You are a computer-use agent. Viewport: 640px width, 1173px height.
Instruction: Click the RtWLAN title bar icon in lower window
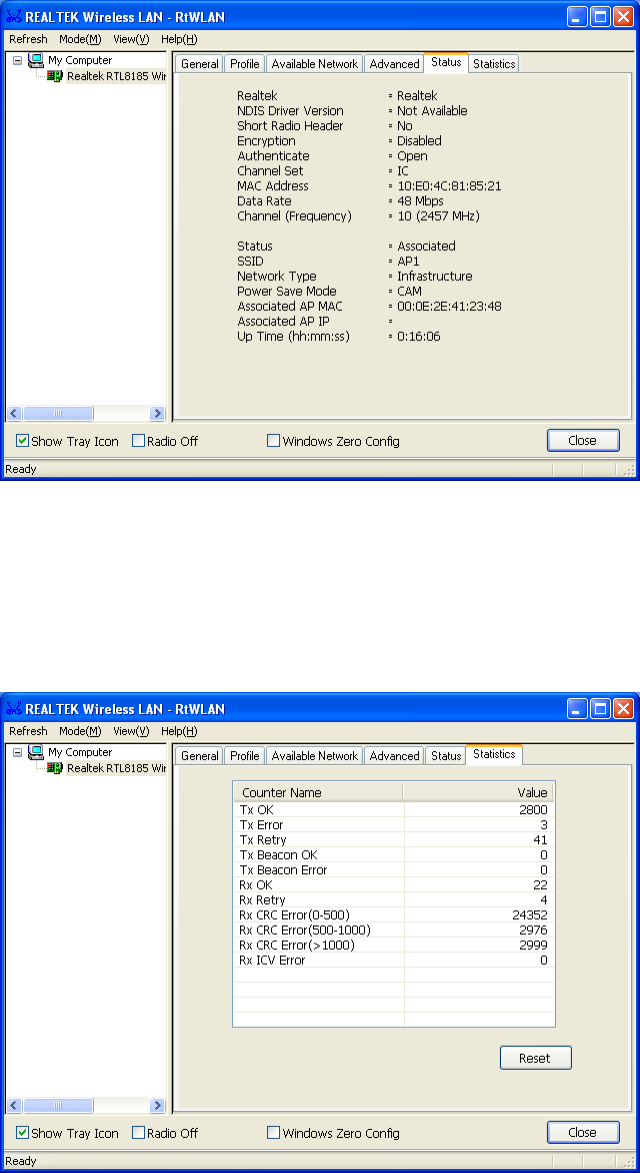13,709
